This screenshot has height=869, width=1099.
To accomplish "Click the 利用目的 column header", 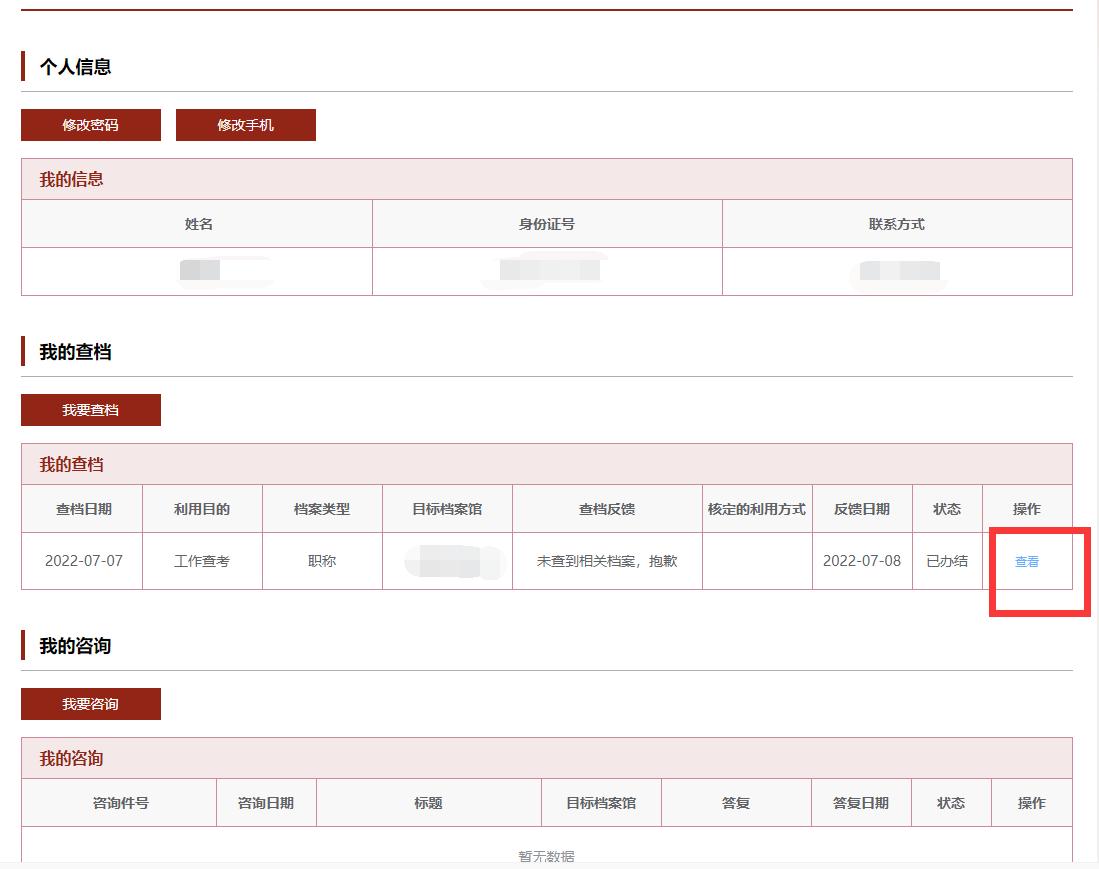I will pos(202,509).
